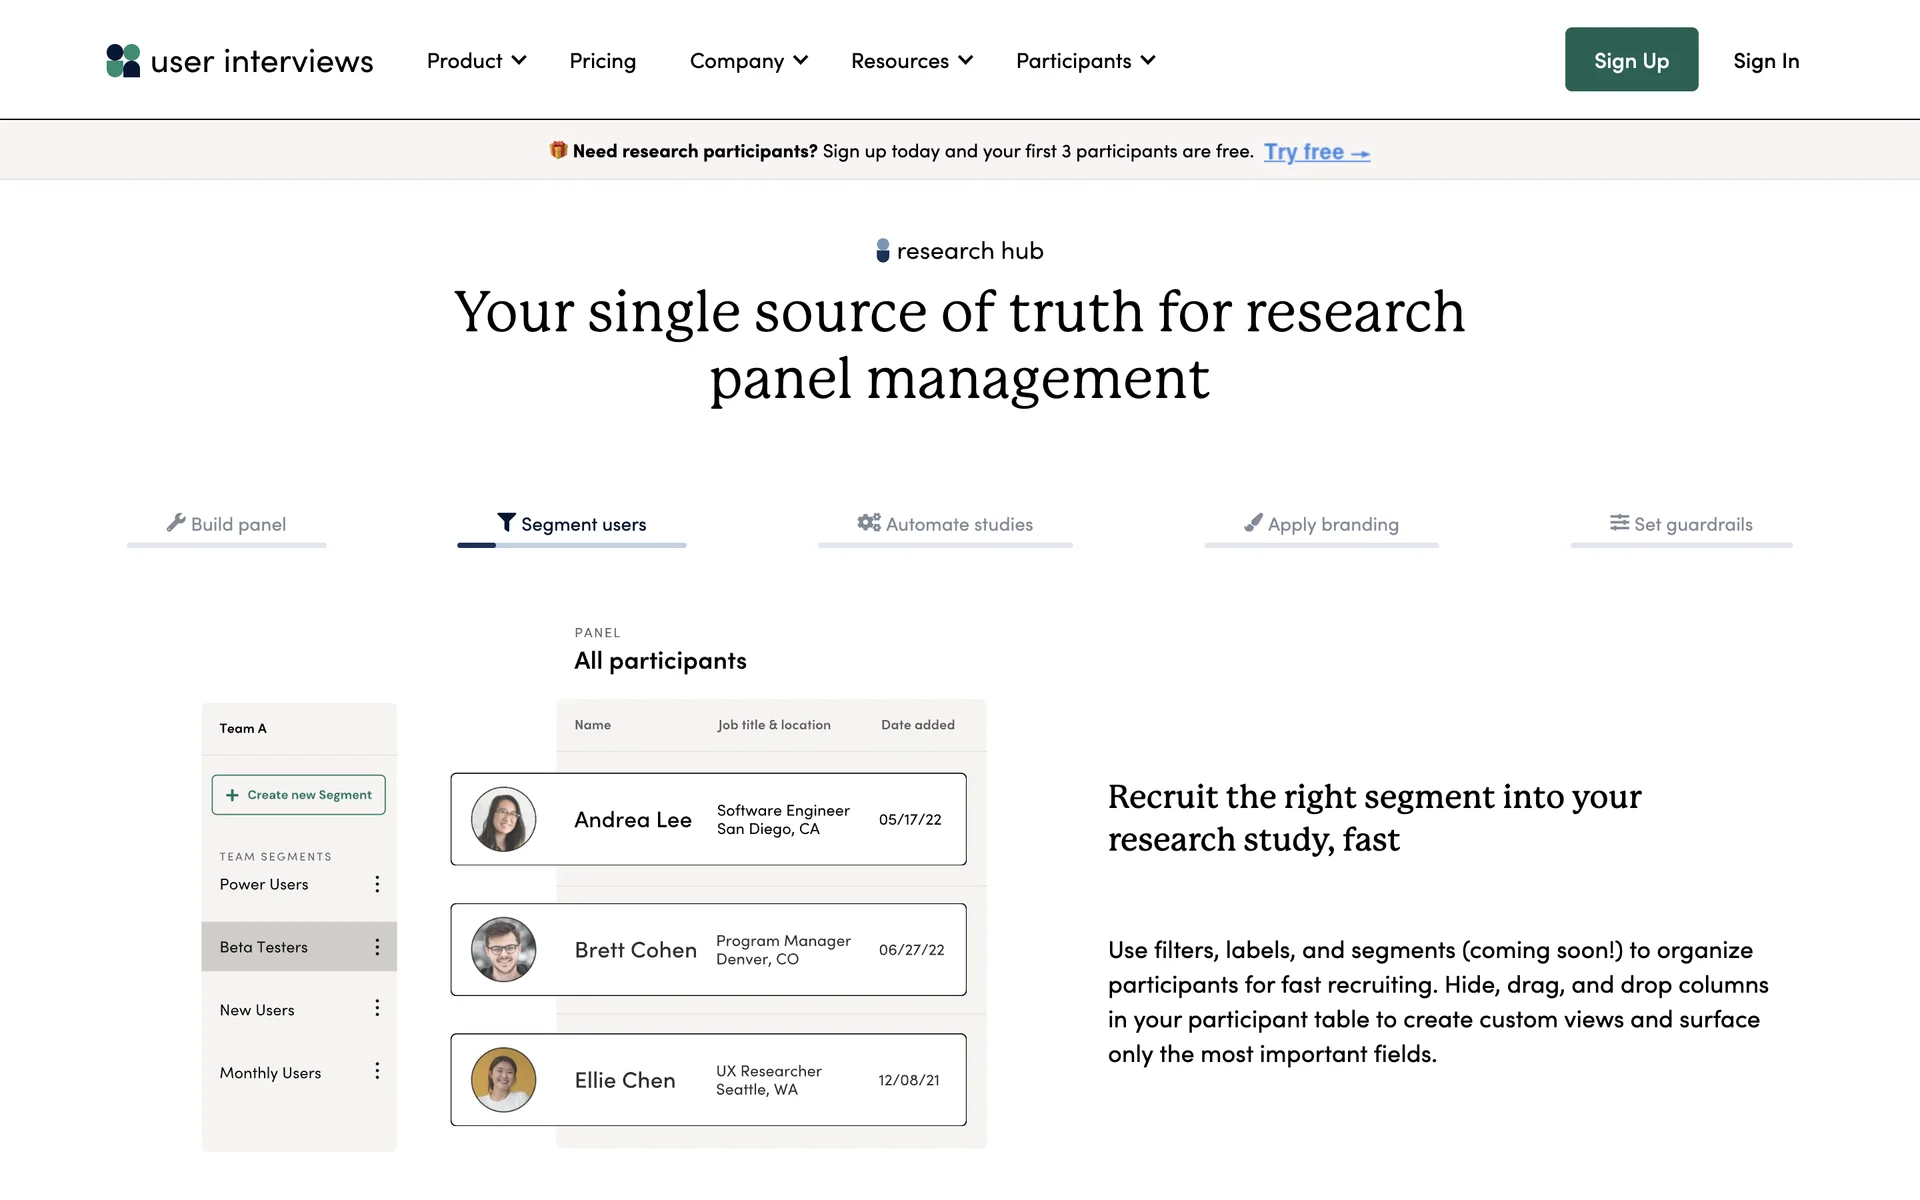Expand the Company dropdown menu

(x=748, y=61)
